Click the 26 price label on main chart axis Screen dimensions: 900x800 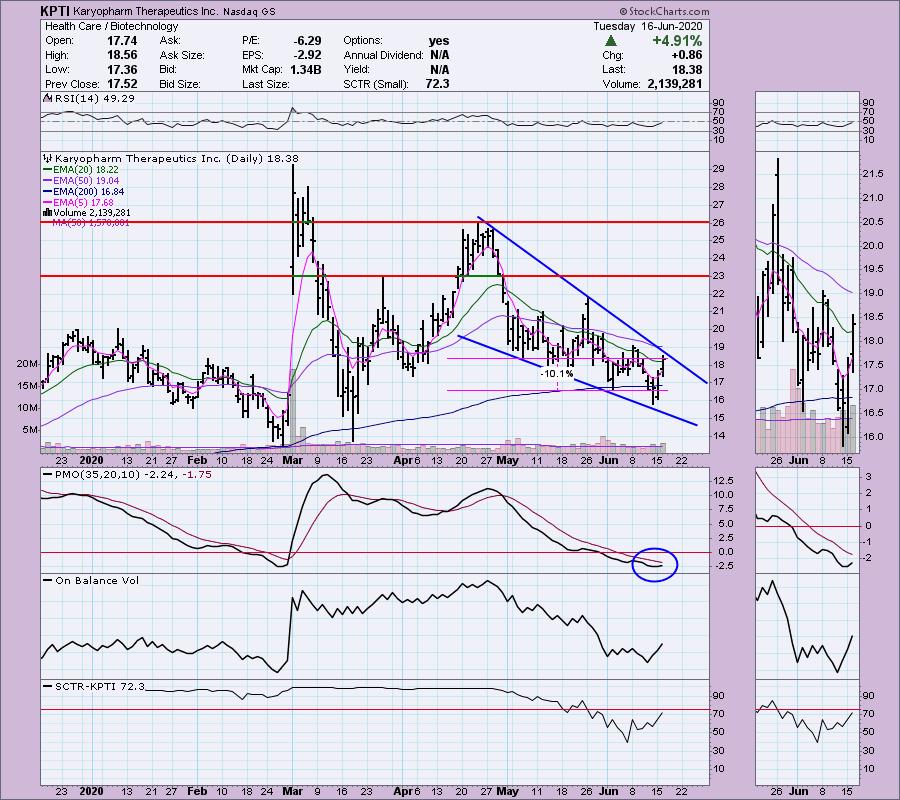719,223
